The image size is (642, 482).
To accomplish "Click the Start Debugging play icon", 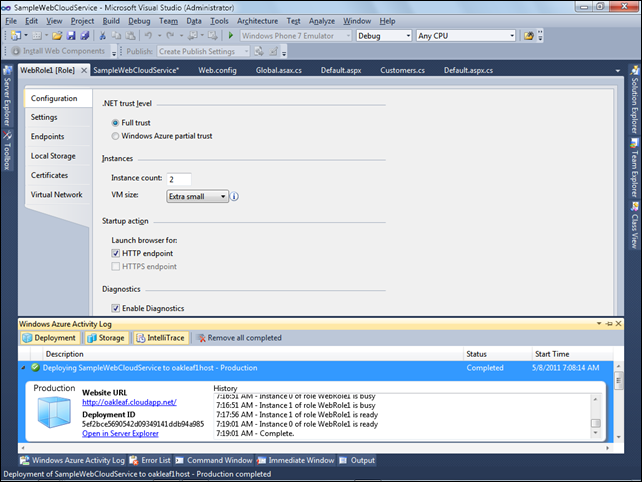I will click(x=232, y=35).
